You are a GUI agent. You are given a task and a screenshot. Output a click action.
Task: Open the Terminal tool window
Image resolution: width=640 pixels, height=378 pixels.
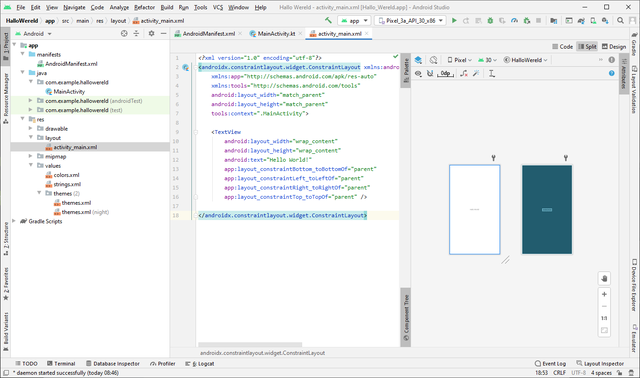tap(61, 364)
